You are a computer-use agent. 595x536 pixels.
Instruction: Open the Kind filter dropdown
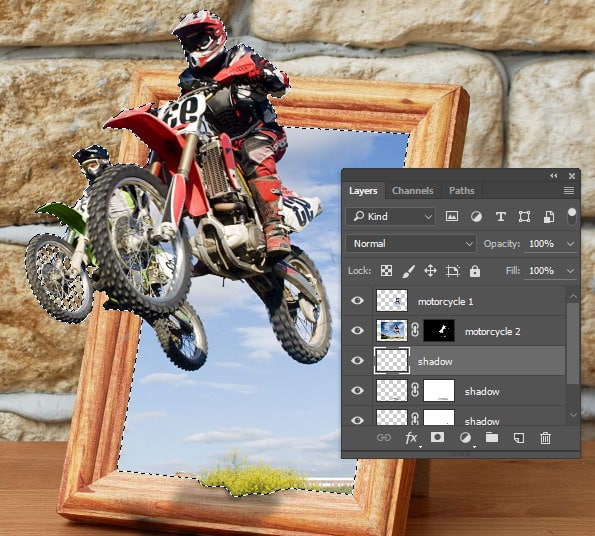pos(390,217)
